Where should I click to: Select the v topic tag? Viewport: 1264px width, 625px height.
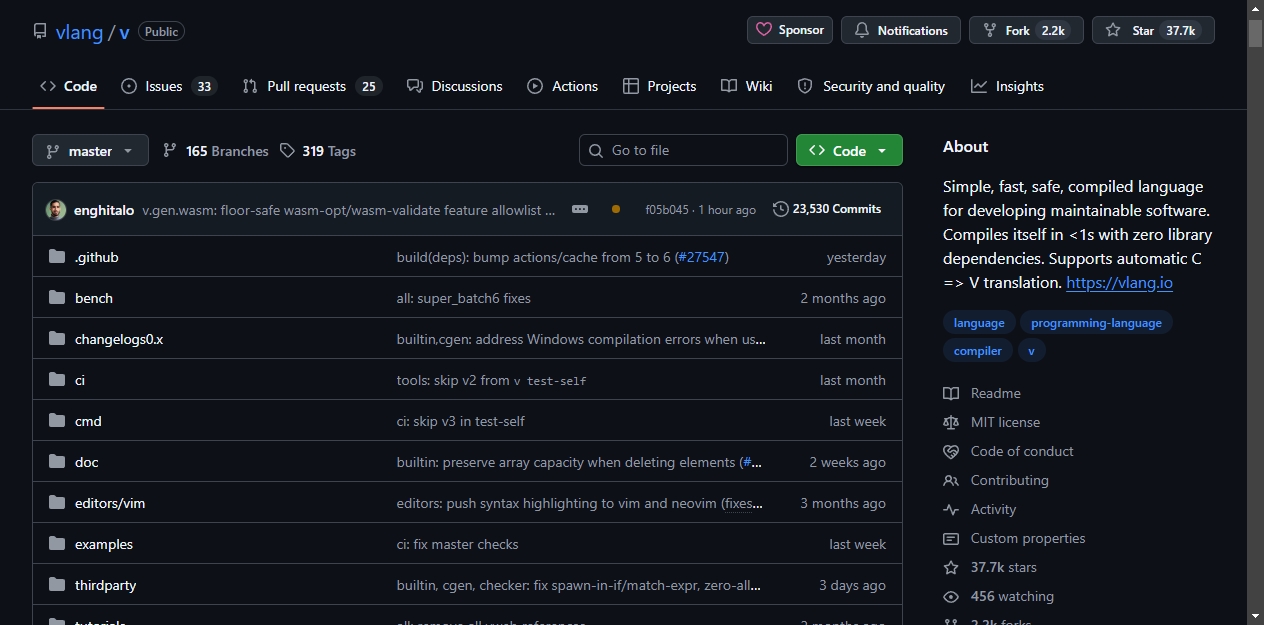(1031, 351)
